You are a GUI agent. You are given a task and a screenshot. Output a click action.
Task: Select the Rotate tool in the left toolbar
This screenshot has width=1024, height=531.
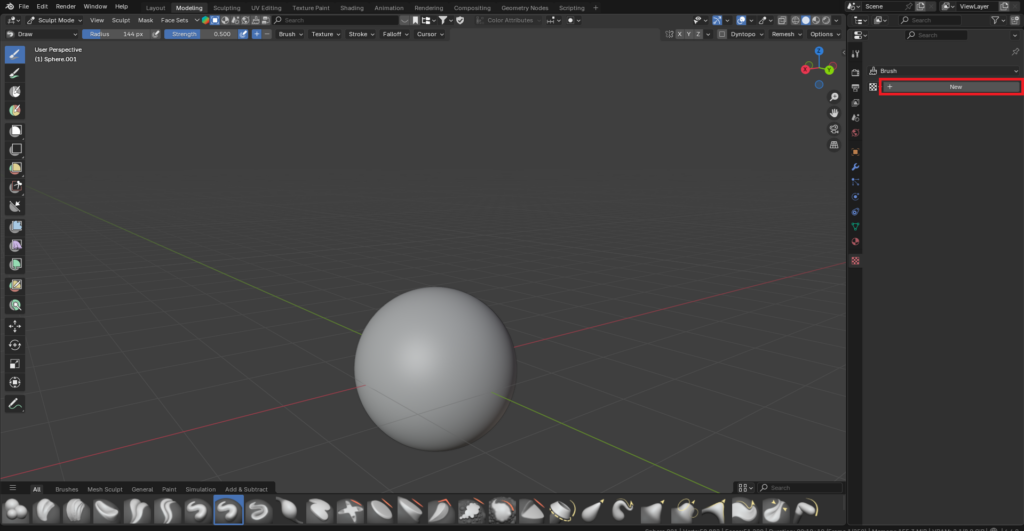(x=14, y=345)
